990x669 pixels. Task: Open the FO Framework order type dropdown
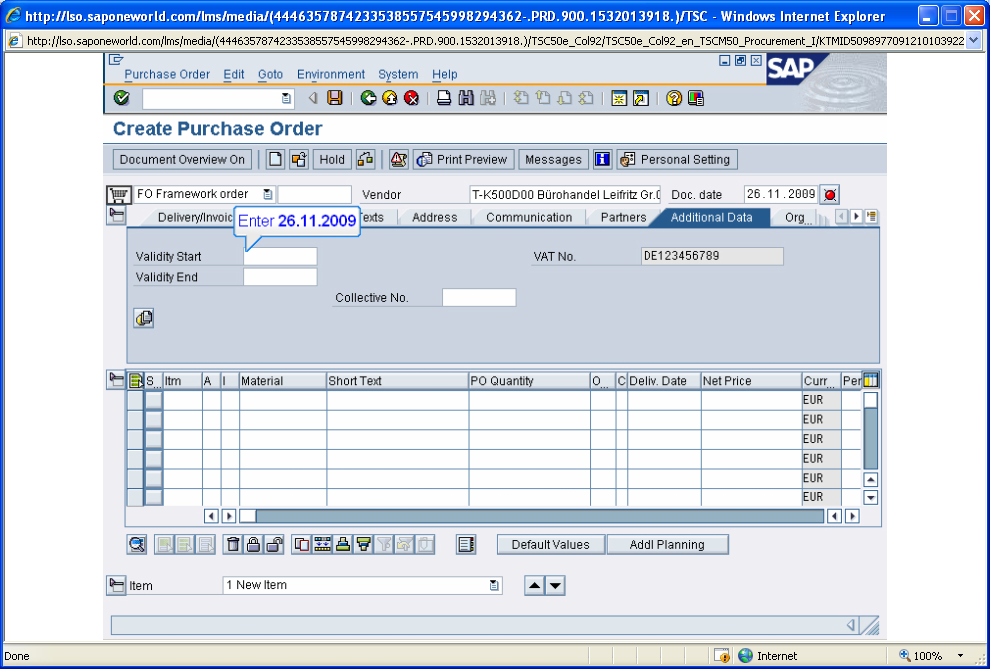pyautogui.click(x=268, y=194)
